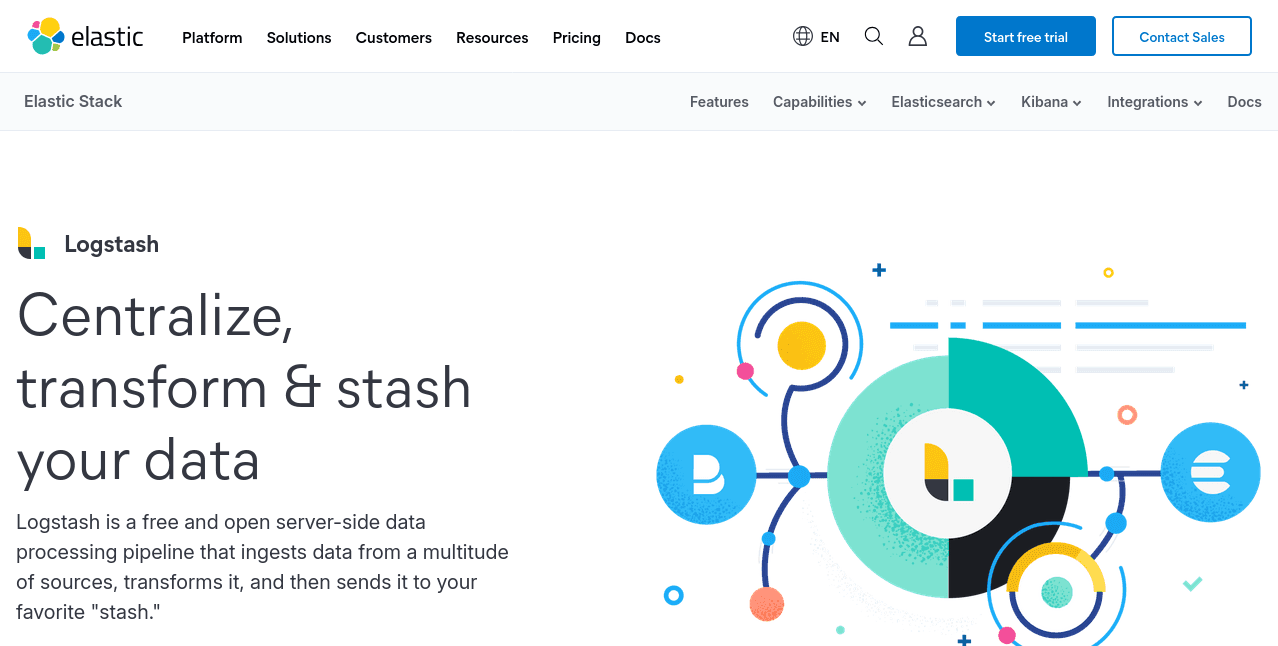The height and width of the screenshot is (646, 1278).
Task: Open the Features link in subnav
Action: (x=719, y=102)
